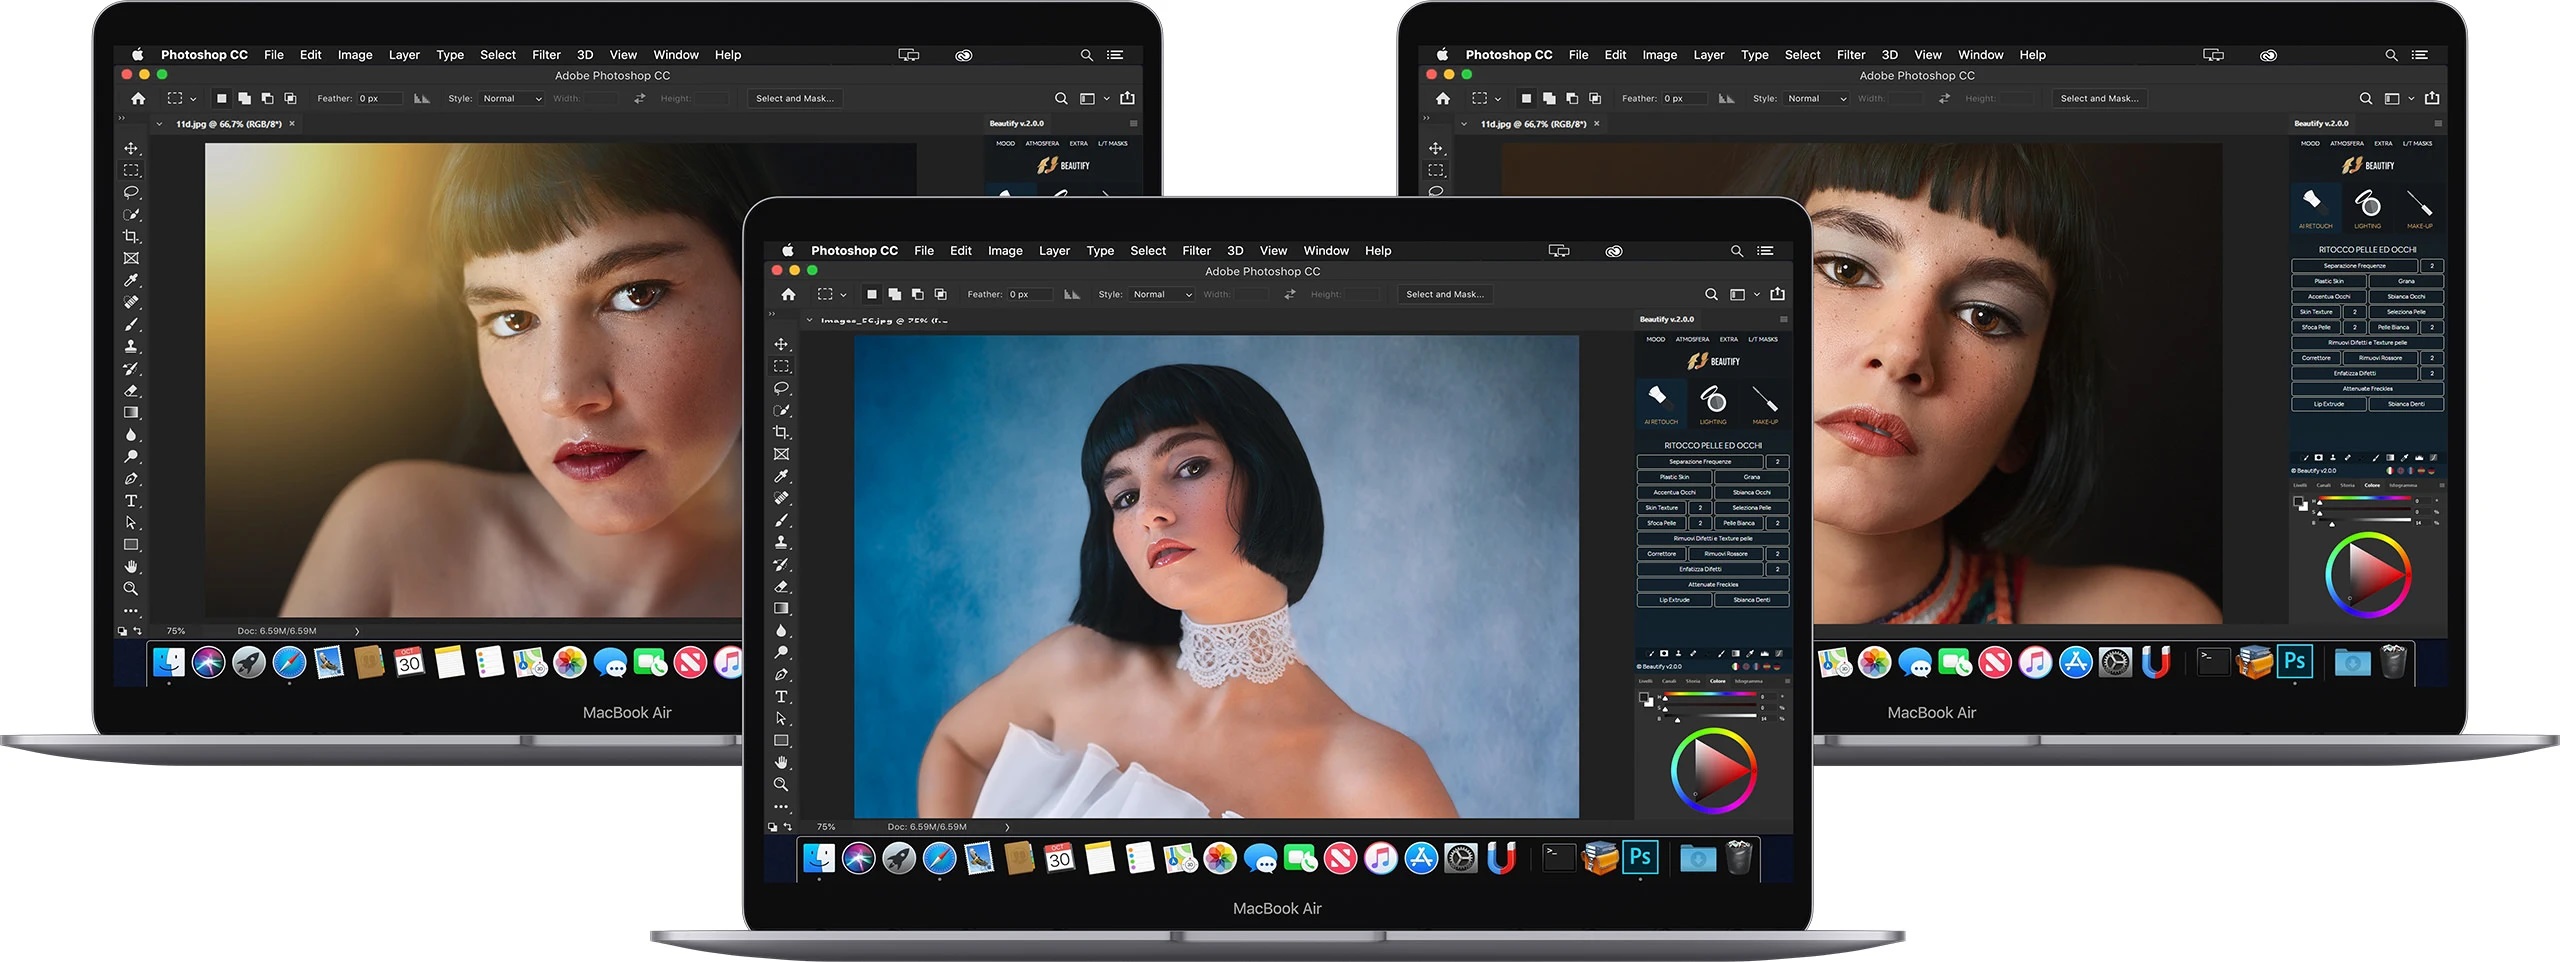Click Separazione Frequenze in the close-up window's Beautify panel

(2354, 266)
